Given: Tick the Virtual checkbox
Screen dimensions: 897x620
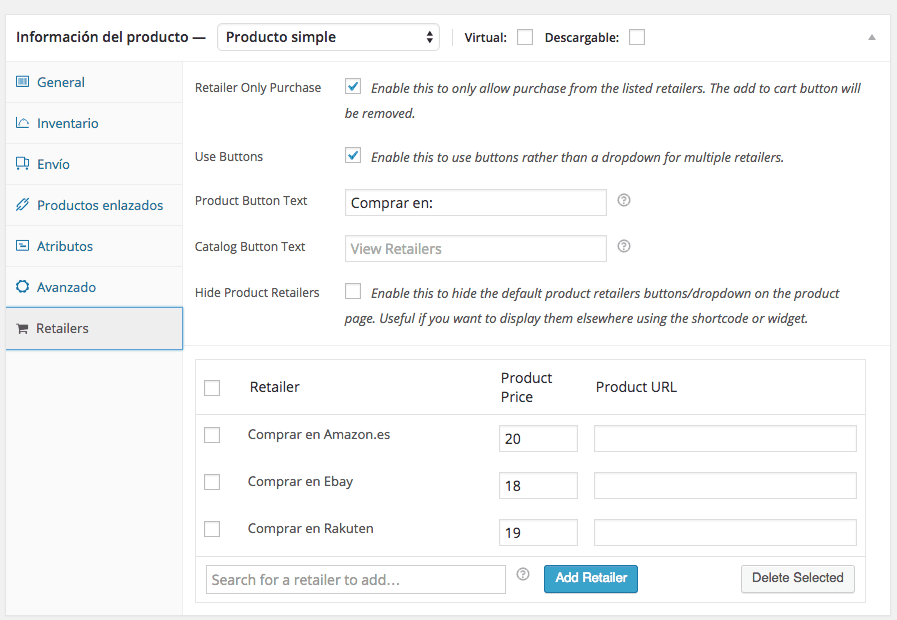Looking at the screenshot, I should point(525,38).
